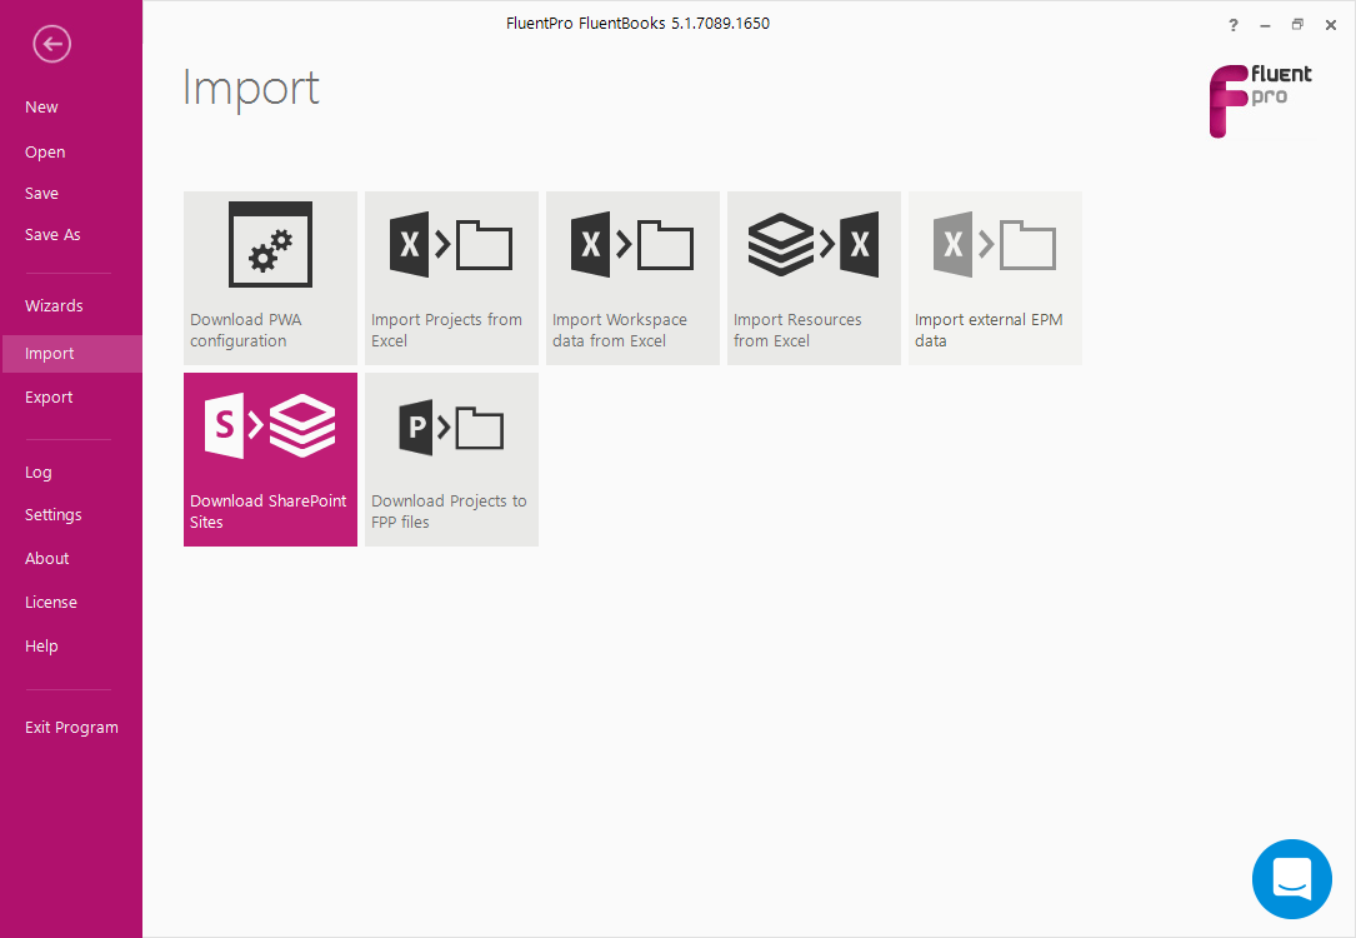Select the Import sidebar item
Viewport: 1356px width, 938px height.
tap(72, 353)
